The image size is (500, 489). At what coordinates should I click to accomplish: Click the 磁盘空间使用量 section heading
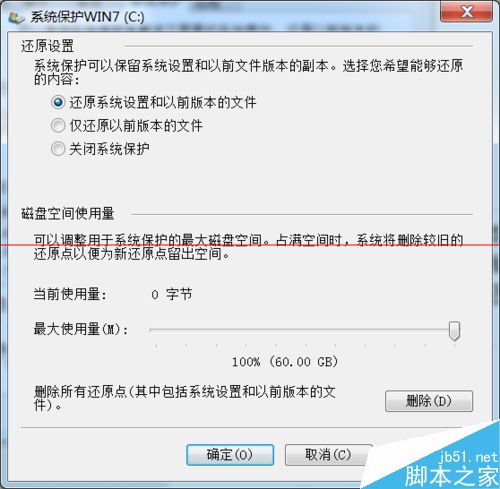click(x=68, y=214)
